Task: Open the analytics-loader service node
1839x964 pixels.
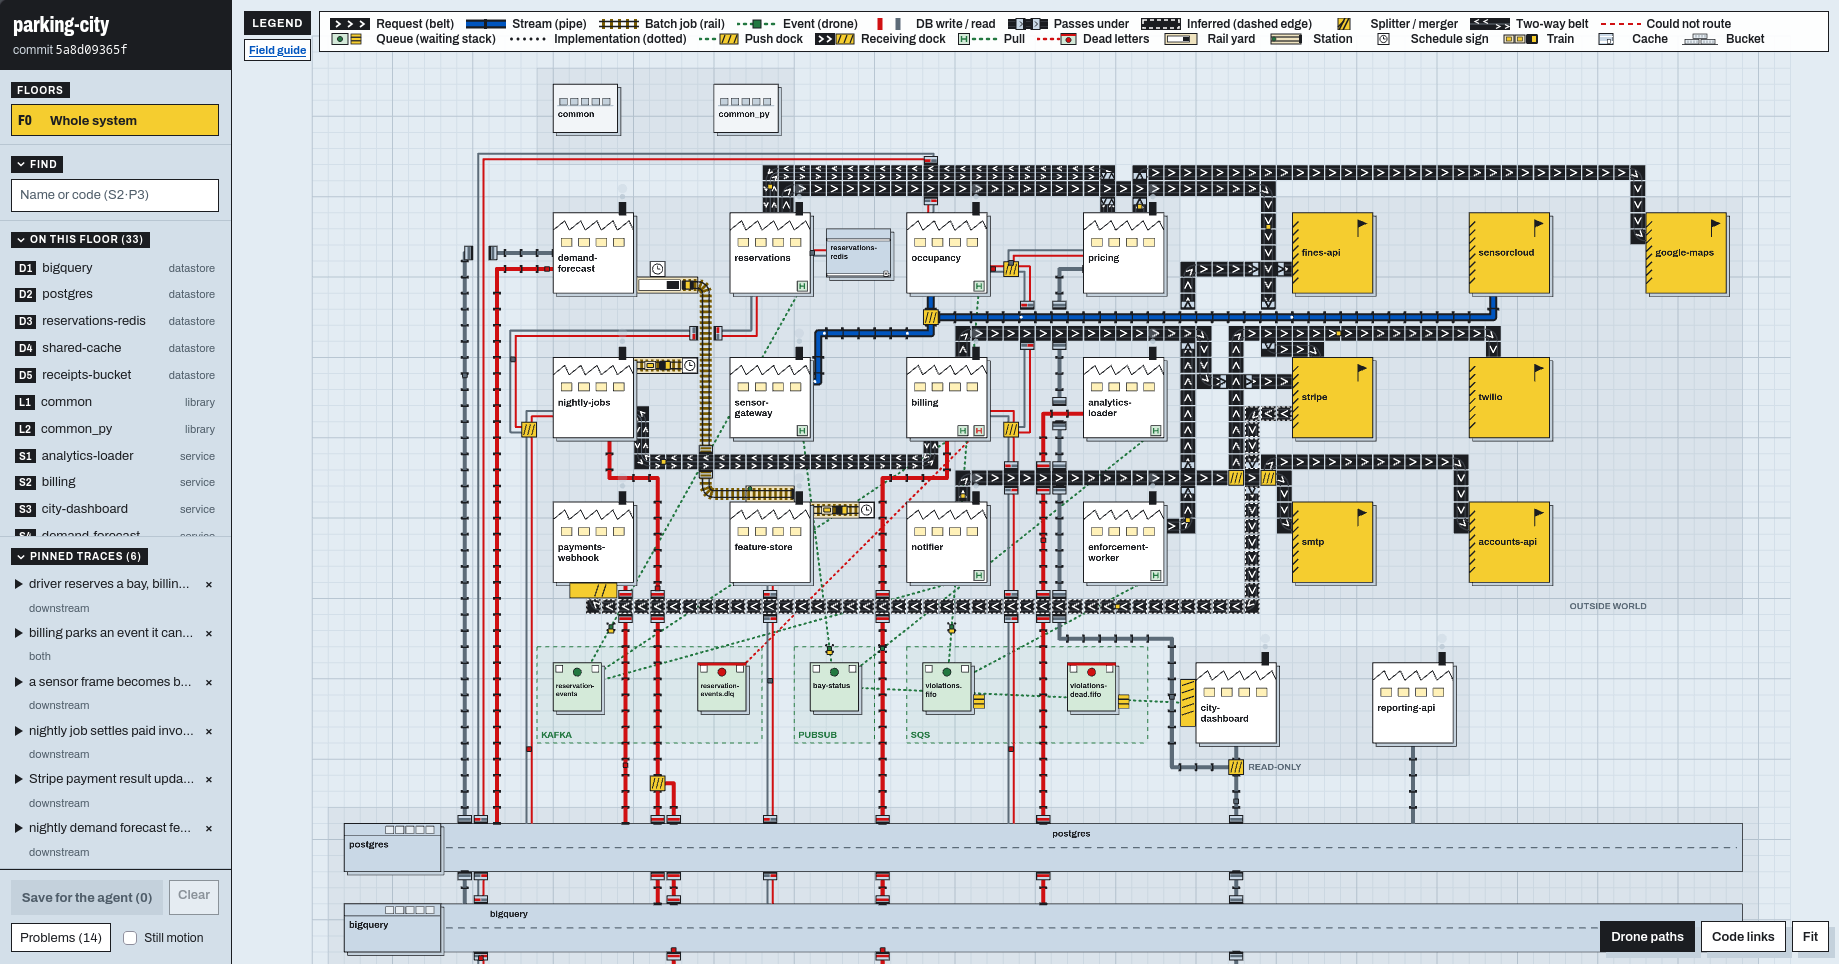Action: coord(1124,398)
